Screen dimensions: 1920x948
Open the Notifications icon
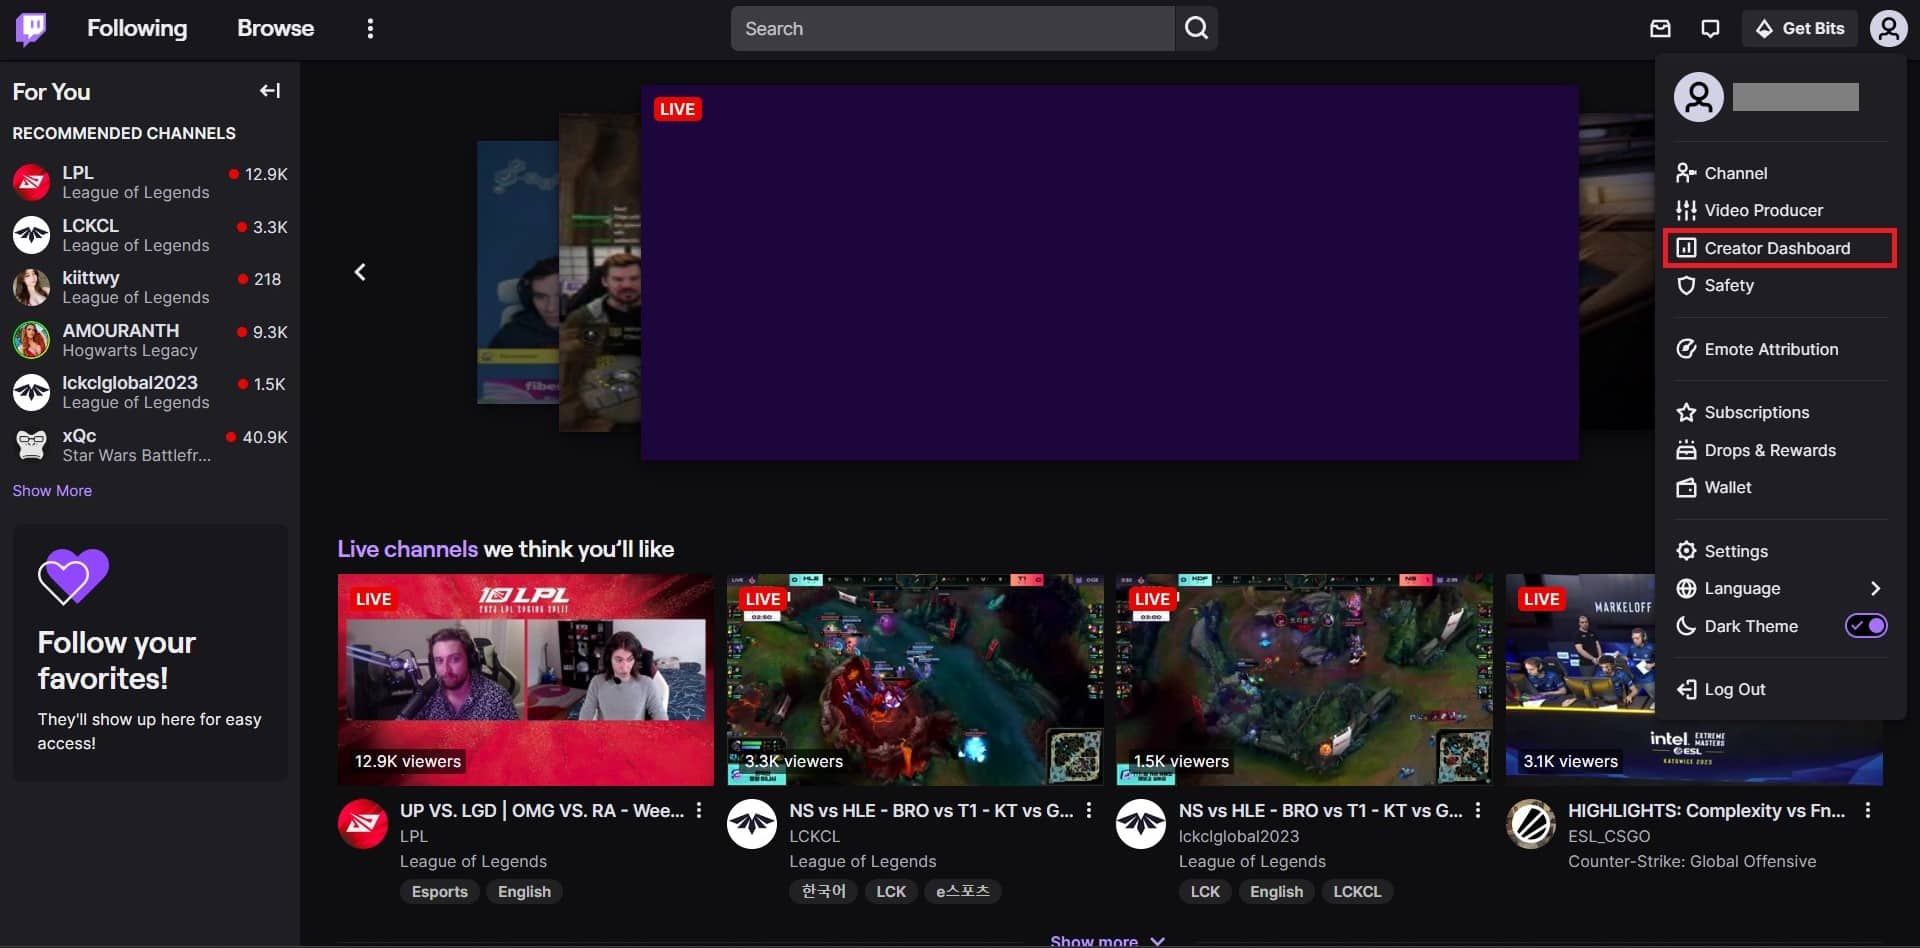click(1710, 28)
